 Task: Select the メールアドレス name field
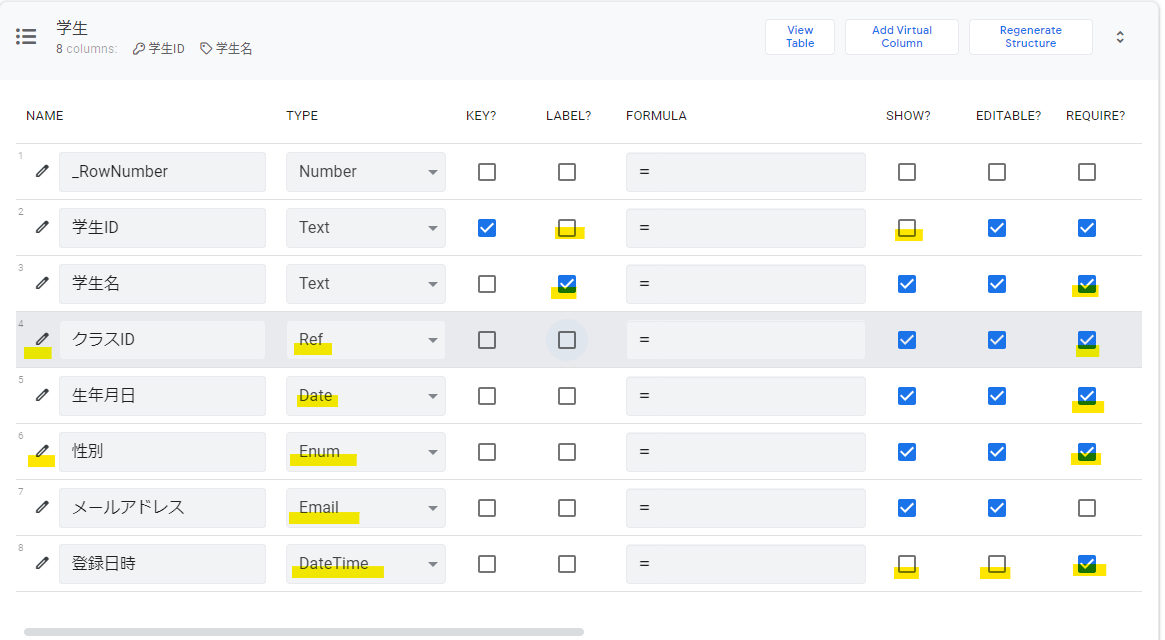[162, 508]
